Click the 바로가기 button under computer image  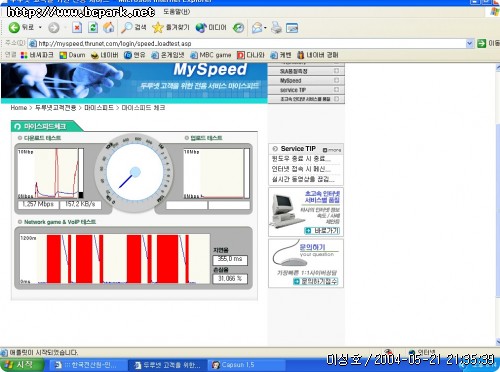(x=322, y=231)
